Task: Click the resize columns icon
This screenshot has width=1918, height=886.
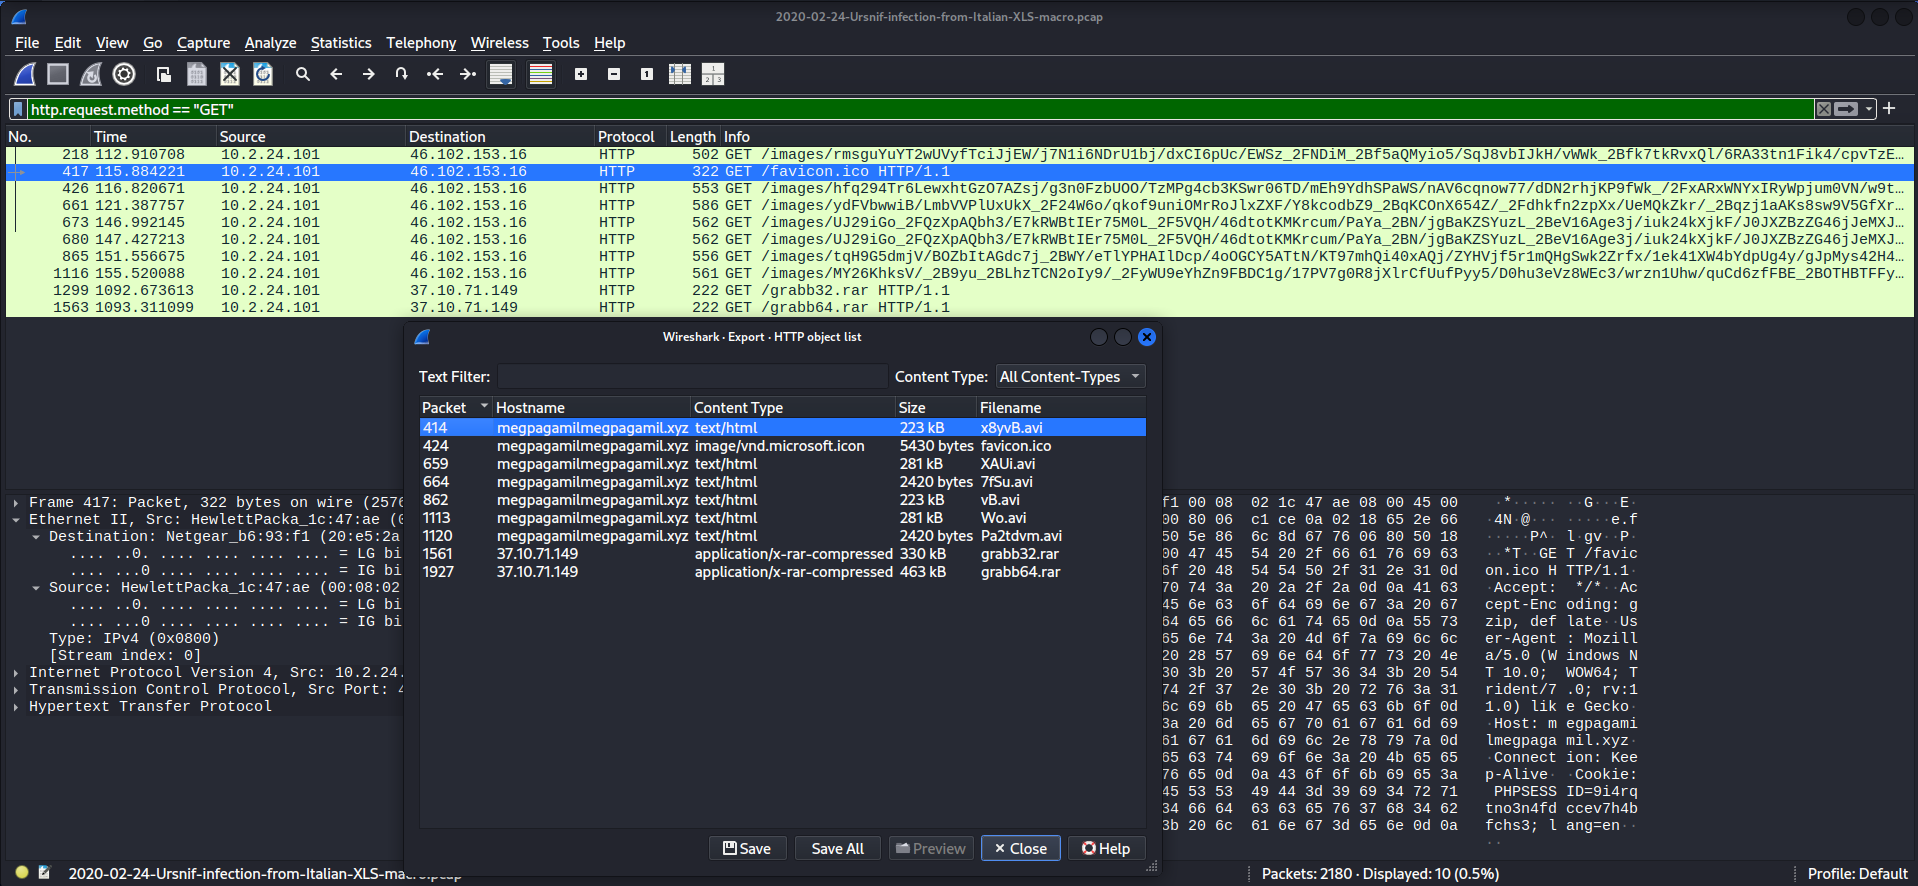Action: [x=680, y=74]
